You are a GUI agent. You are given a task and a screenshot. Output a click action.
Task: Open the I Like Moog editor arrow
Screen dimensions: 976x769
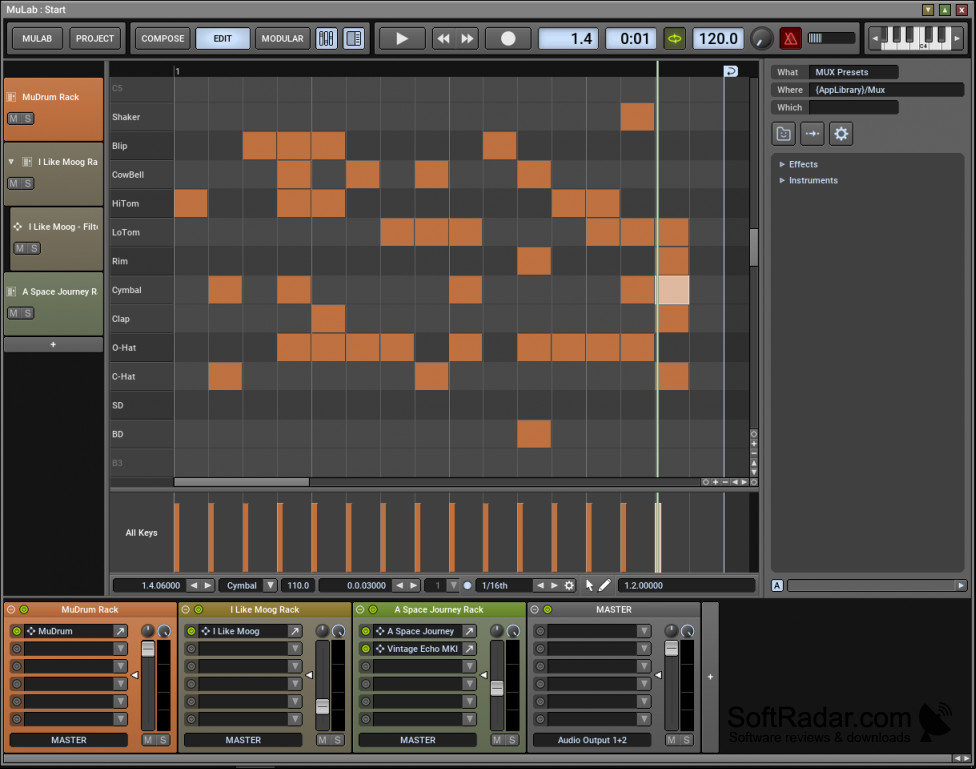[x=294, y=631]
